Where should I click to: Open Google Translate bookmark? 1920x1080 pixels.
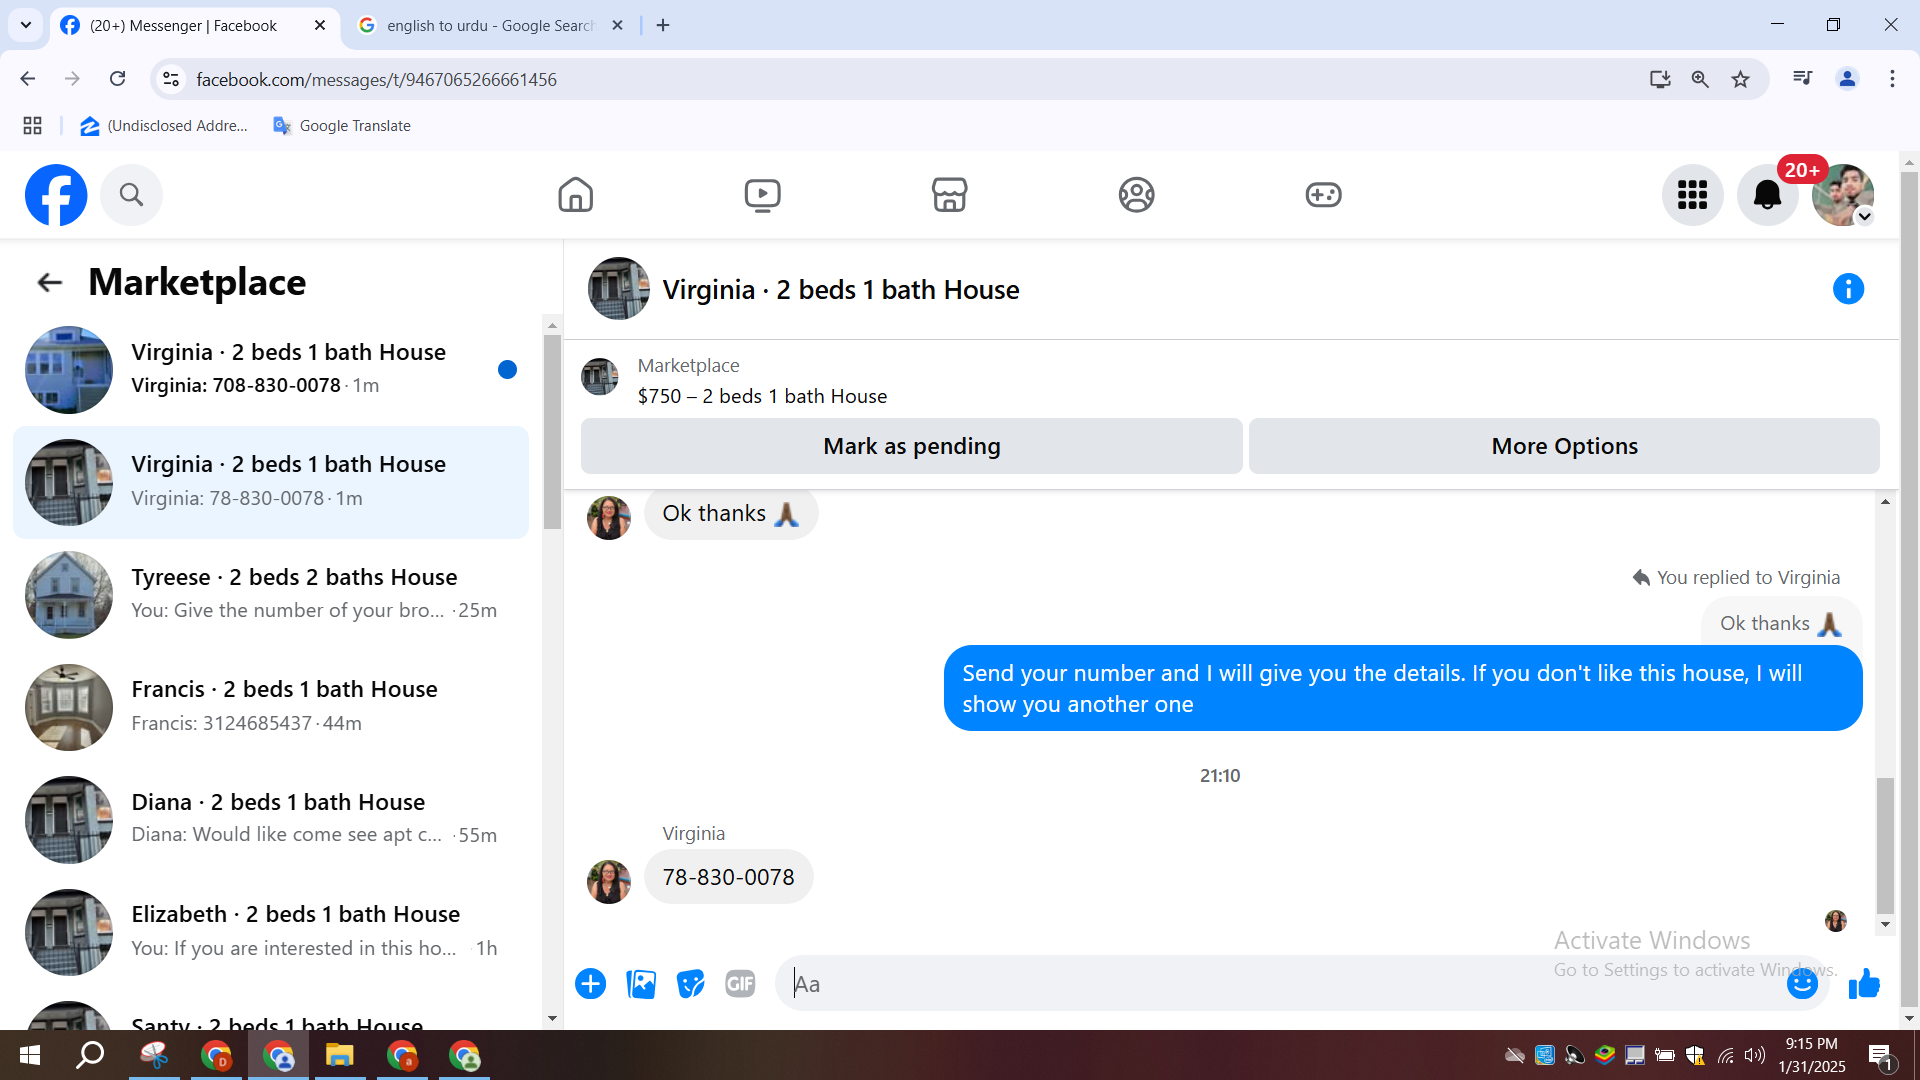pyautogui.click(x=342, y=126)
